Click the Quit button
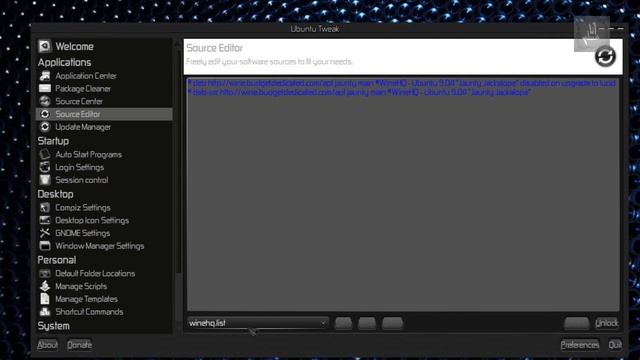The image size is (640, 360). pyautogui.click(x=615, y=345)
